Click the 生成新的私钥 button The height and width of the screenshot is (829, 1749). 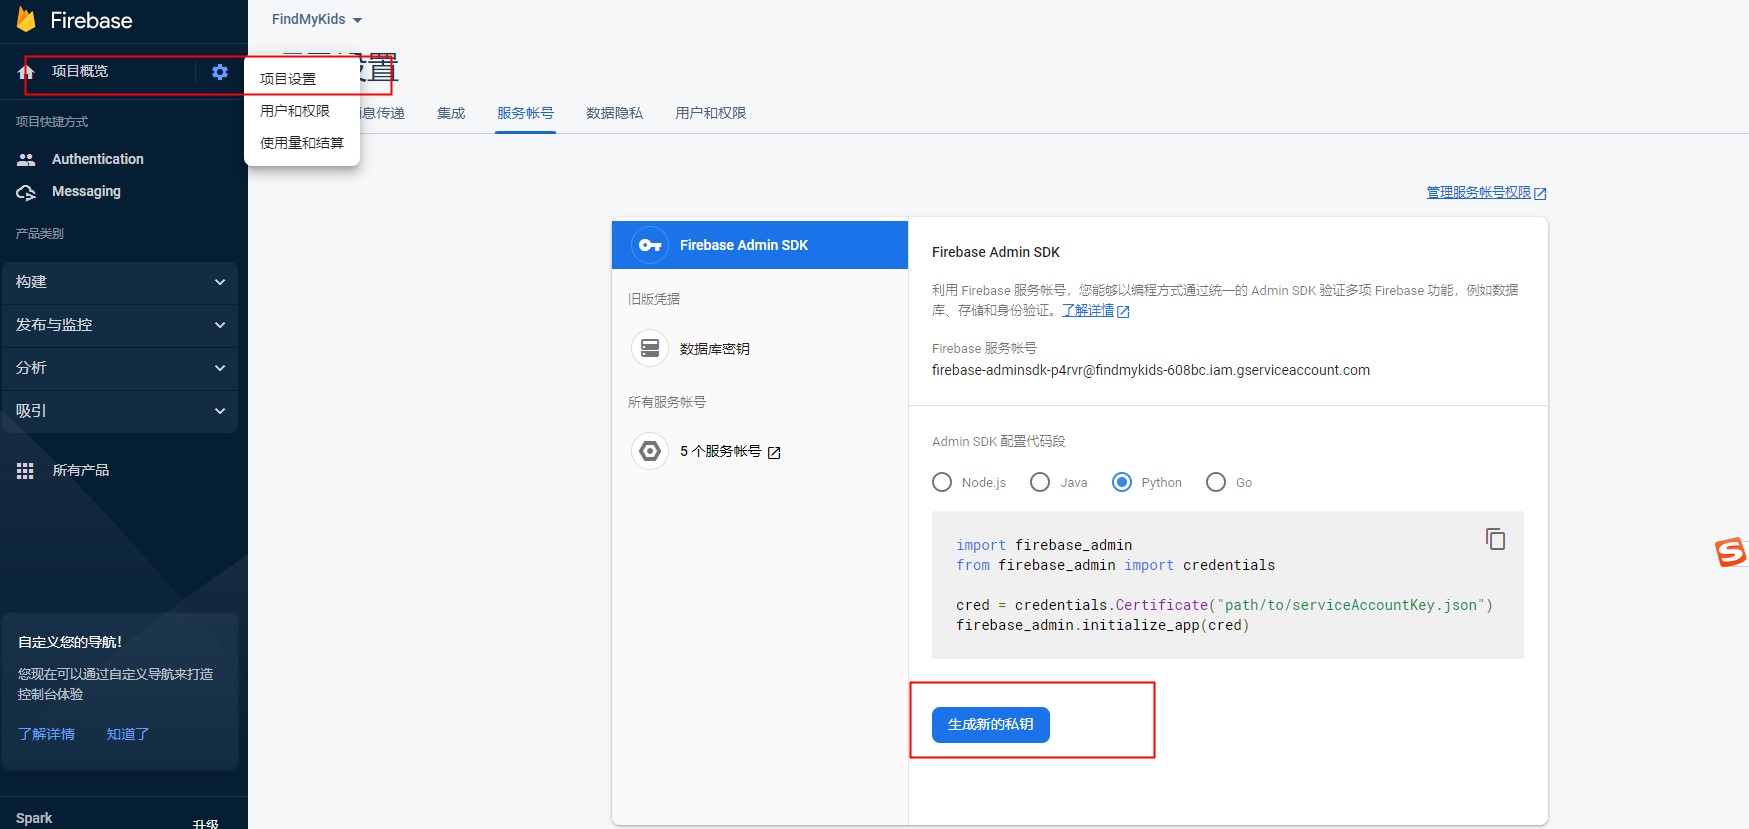pos(990,724)
